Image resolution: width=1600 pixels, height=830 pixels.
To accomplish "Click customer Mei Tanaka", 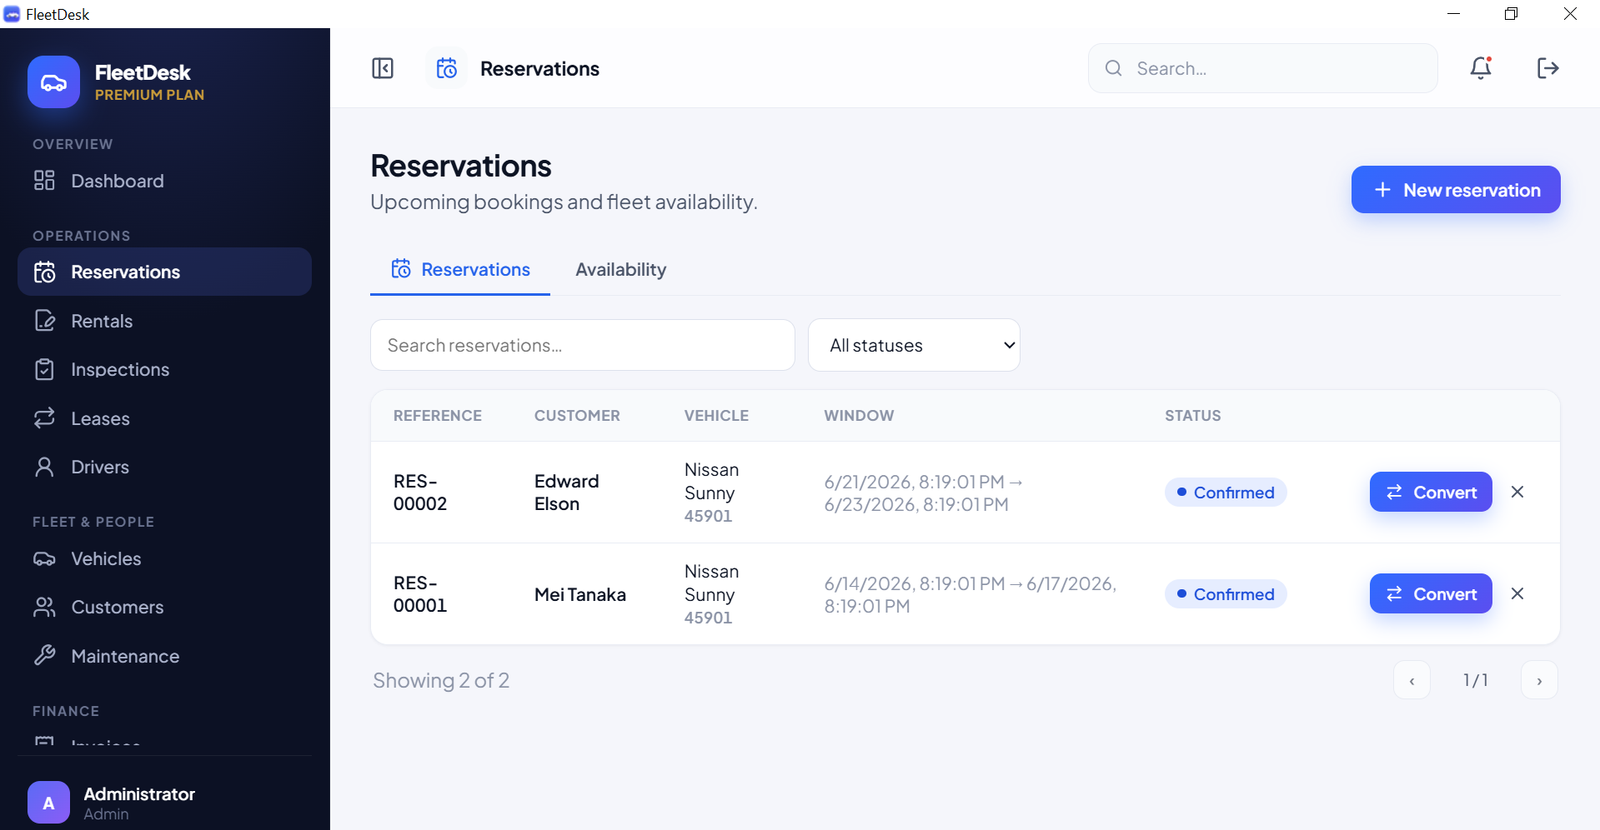I will tap(580, 594).
